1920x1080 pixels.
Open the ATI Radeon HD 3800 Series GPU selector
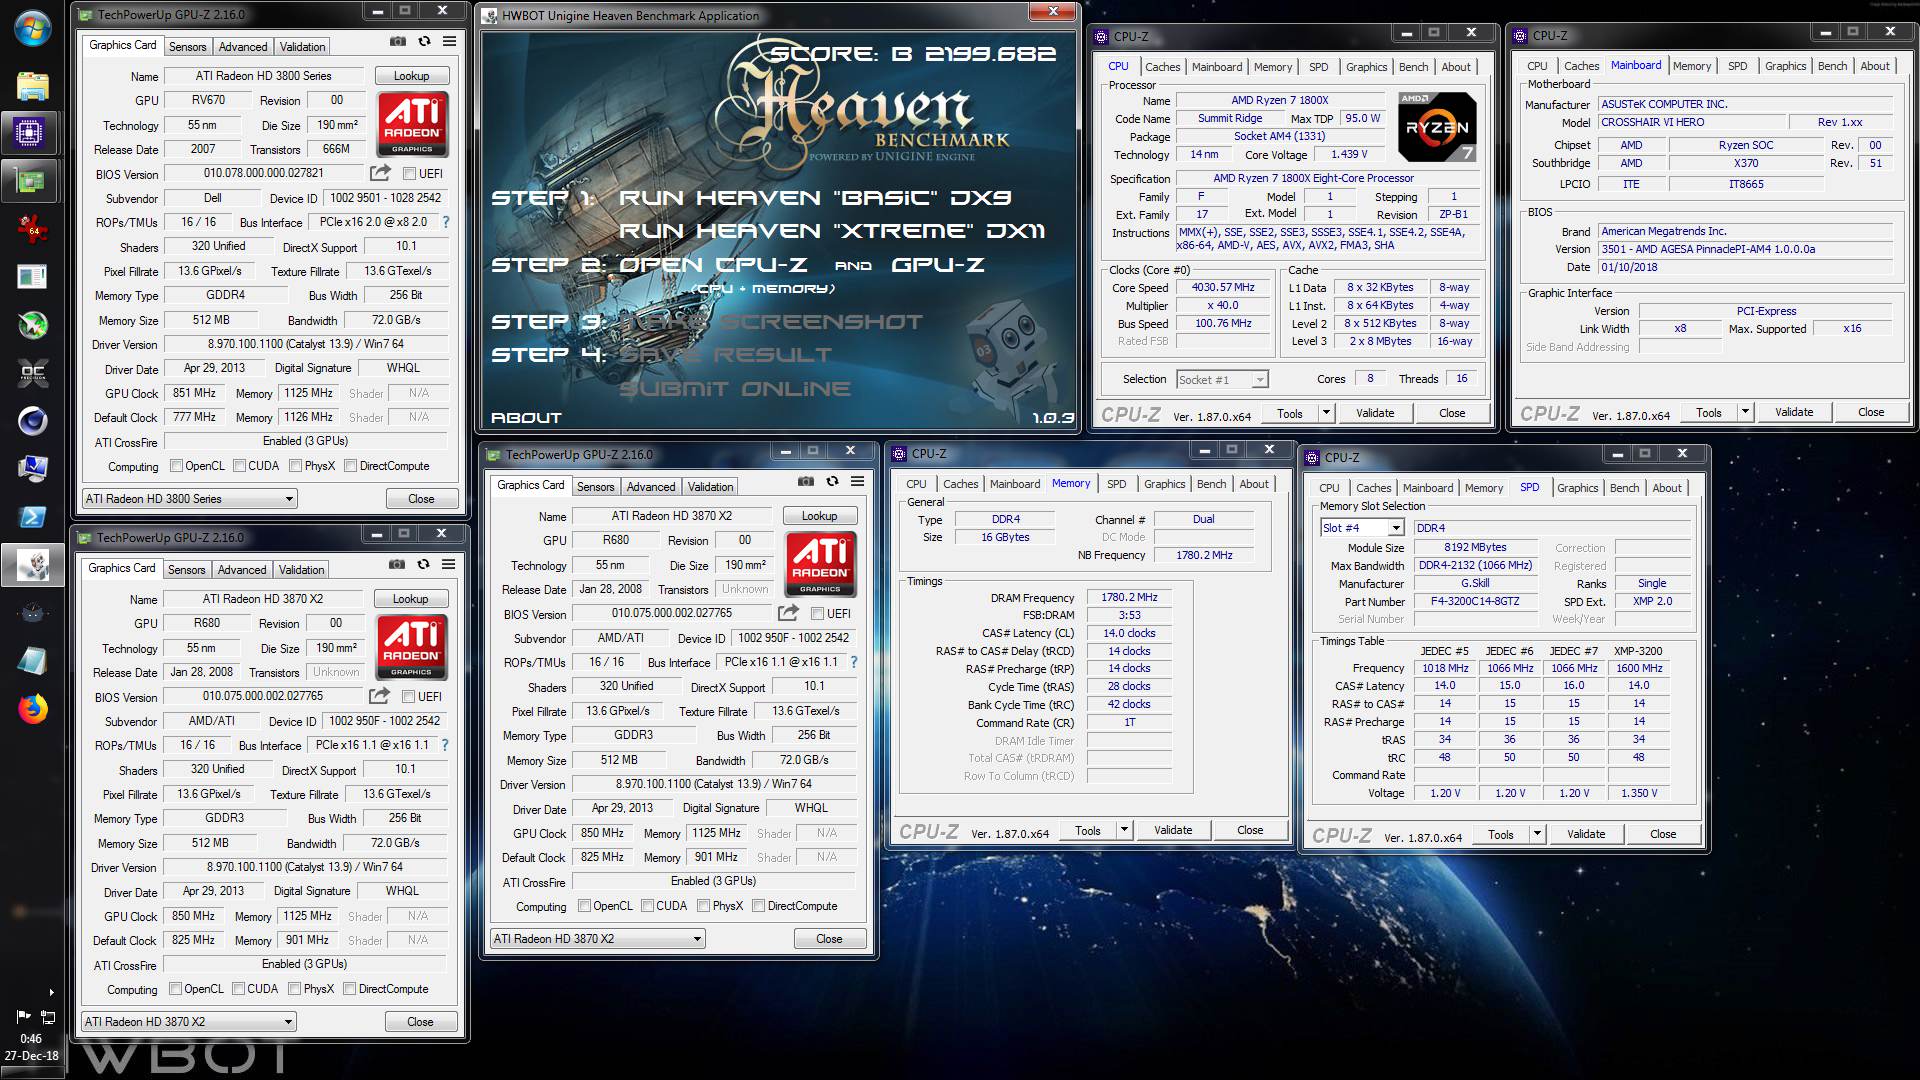(190, 499)
